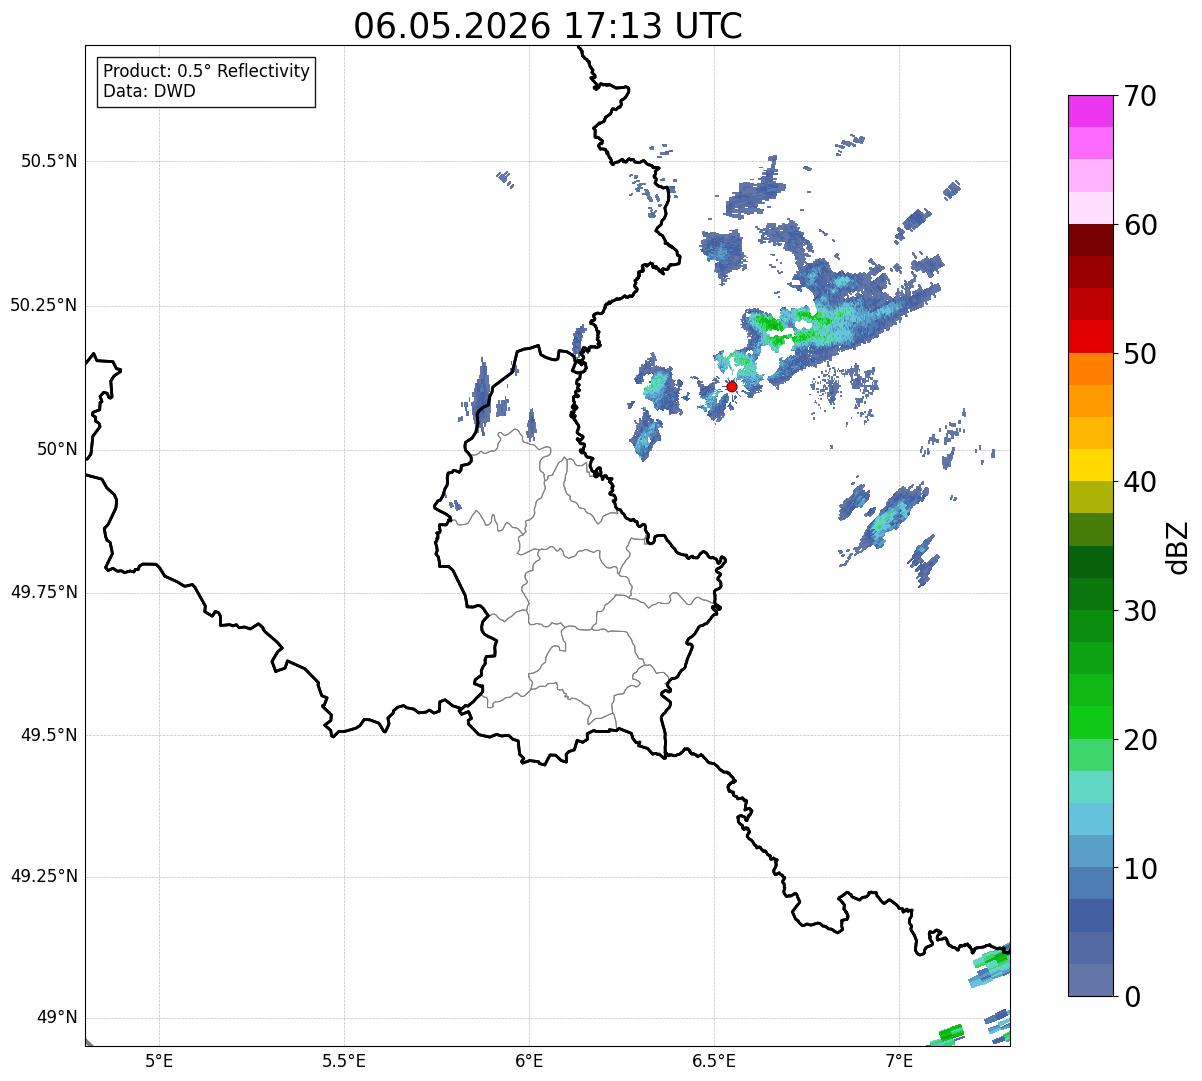This screenshot has width=1202, height=1081.
Task: Click the title 06.05.2026 17:13 UTC
Action: pos(548,26)
